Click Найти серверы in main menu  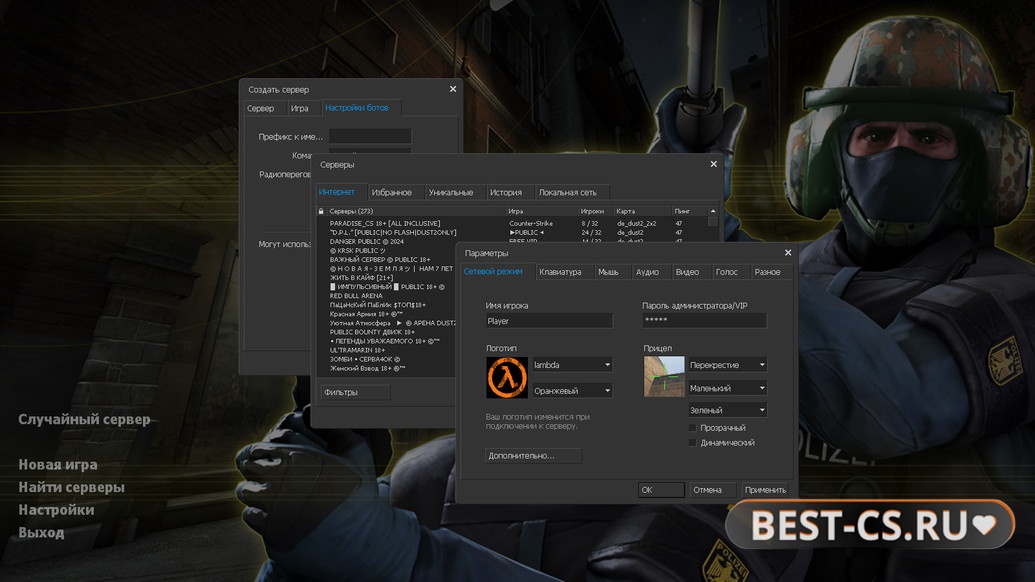71,487
